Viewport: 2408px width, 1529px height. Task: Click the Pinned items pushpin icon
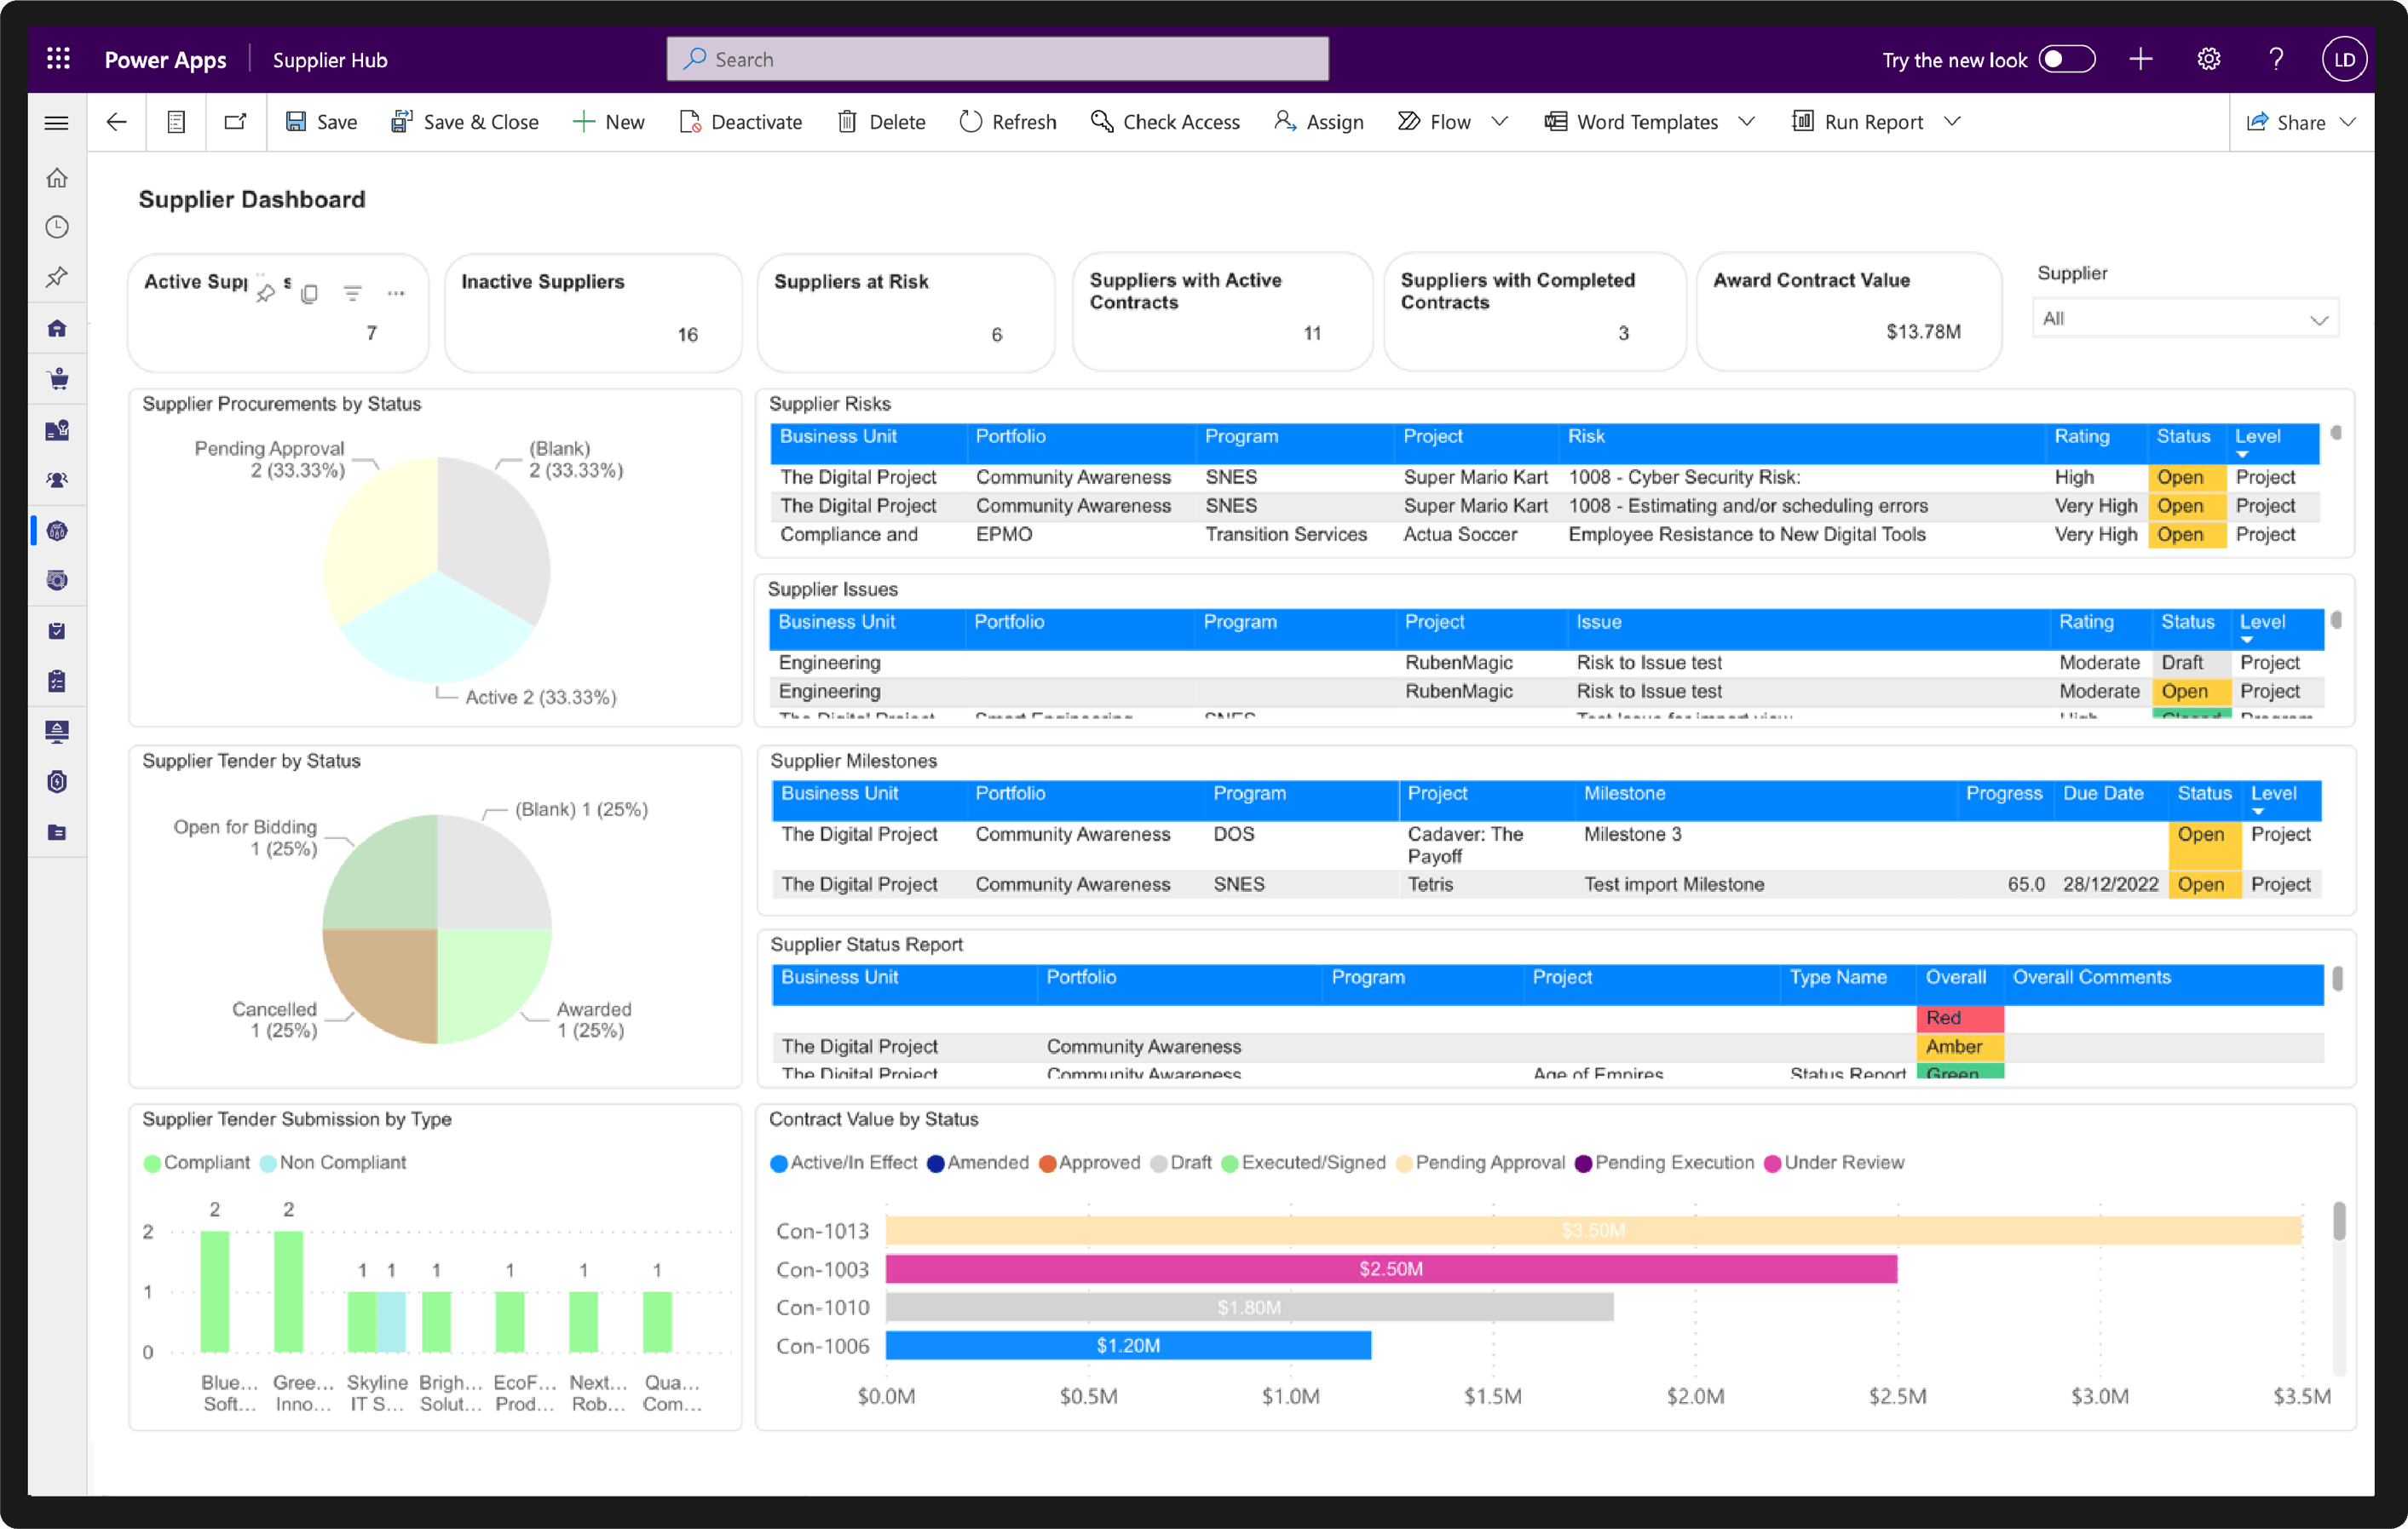click(57, 277)
